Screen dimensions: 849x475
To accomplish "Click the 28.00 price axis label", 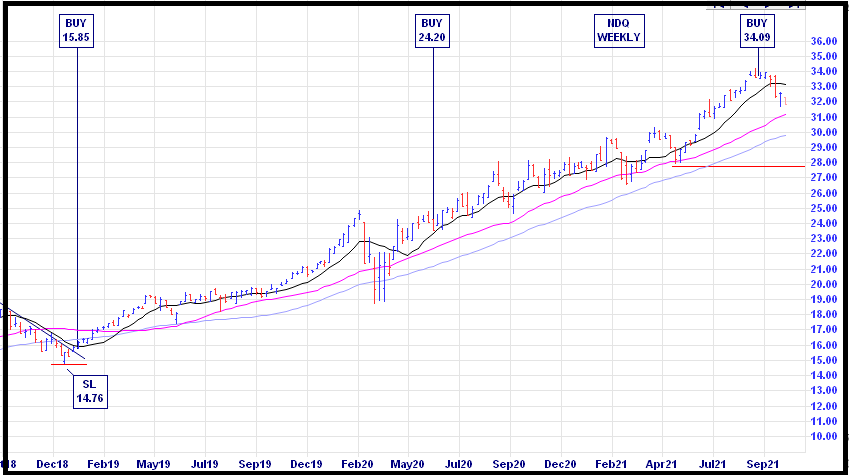I will pos(824,162).
